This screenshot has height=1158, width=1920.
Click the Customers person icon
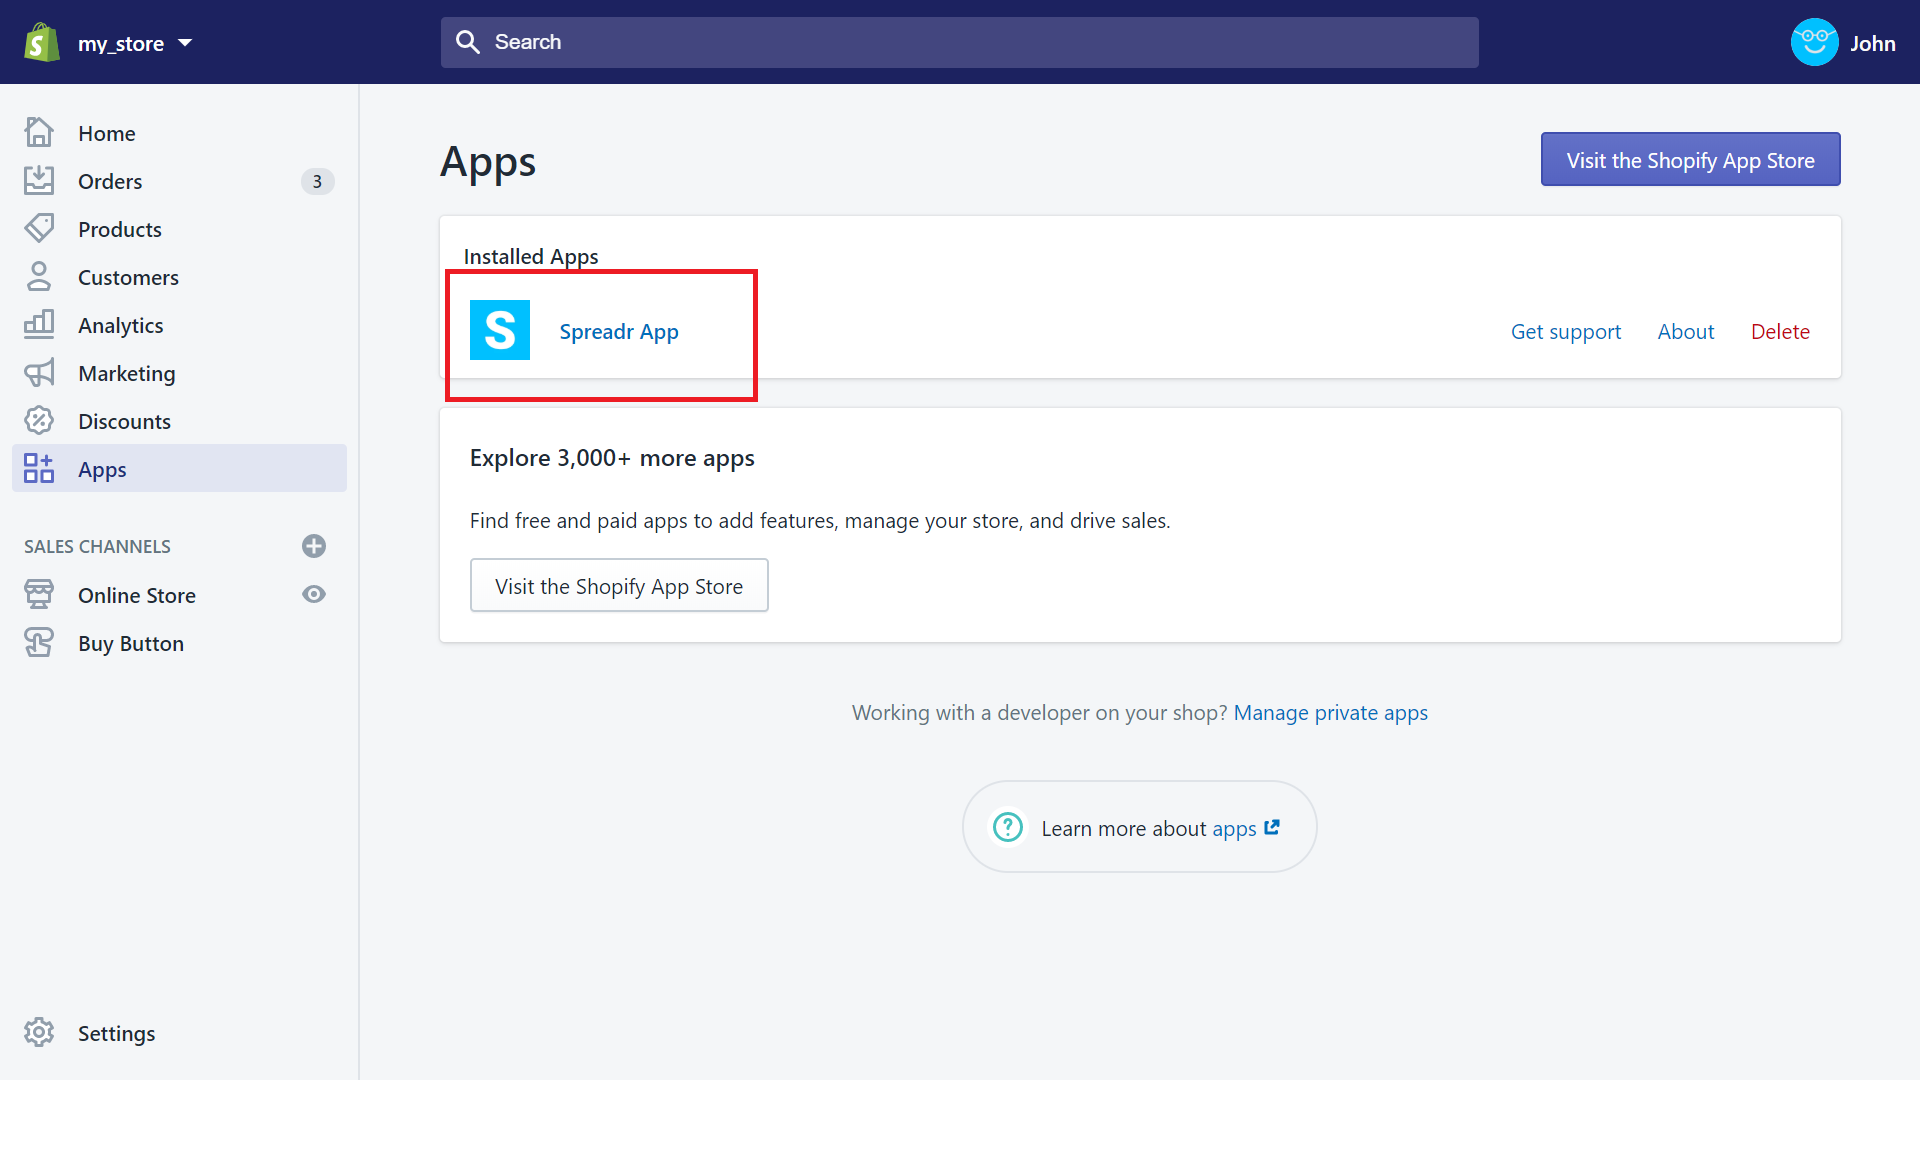(39, 277)
